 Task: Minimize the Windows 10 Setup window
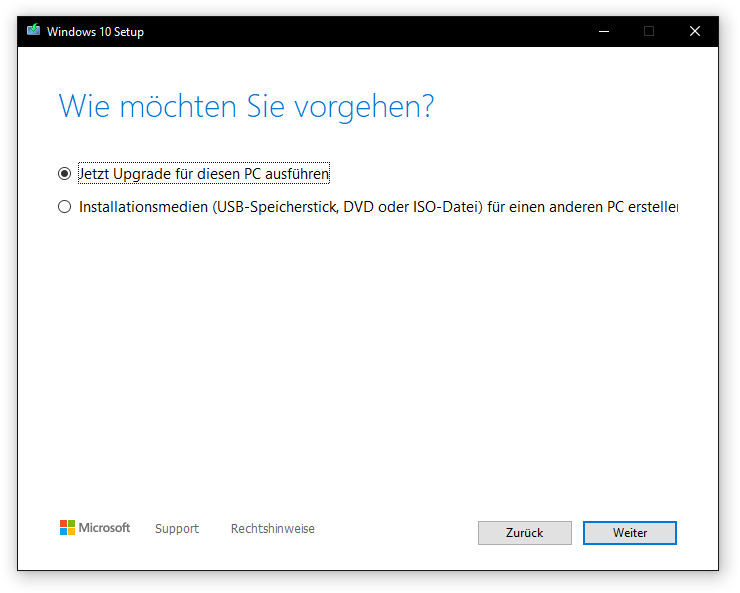pos(604,31)
